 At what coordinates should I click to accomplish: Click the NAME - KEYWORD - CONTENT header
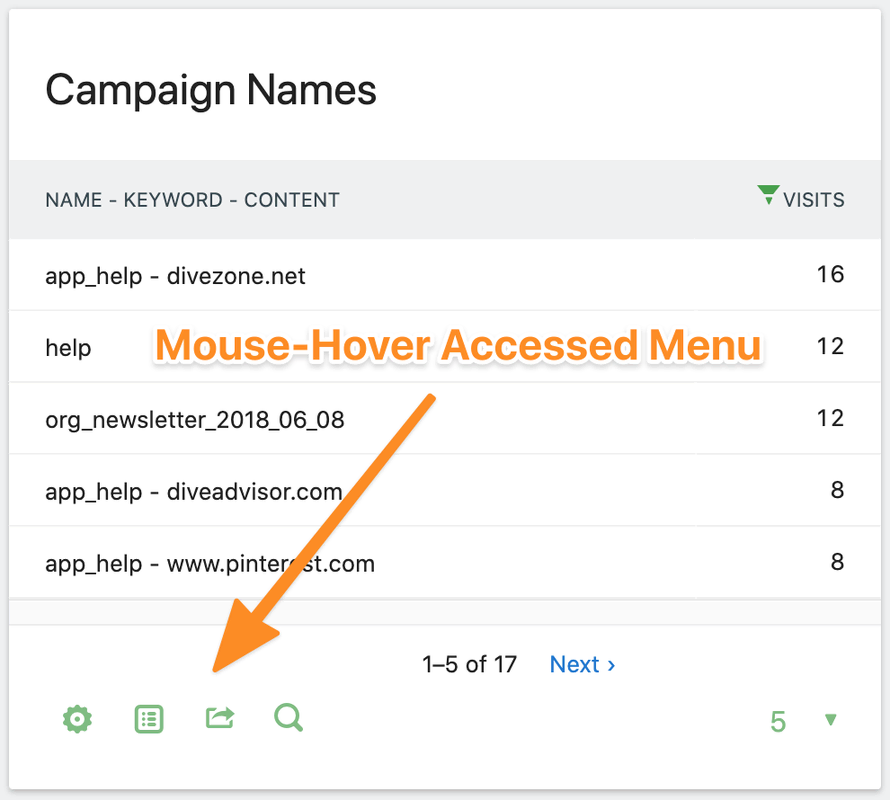click(x=192, y=200)
